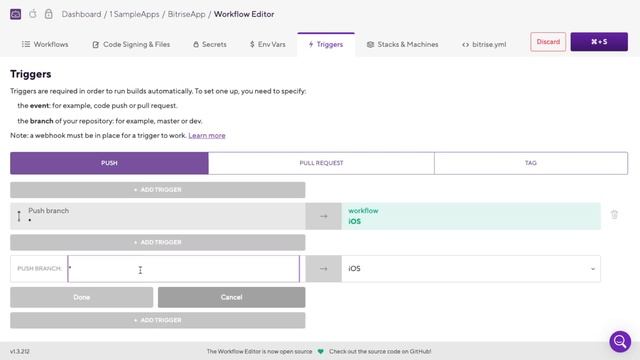Click the bottom ADD TRIGGER button
Viewport: 640px width, 360px height.
tap(158, 320)
